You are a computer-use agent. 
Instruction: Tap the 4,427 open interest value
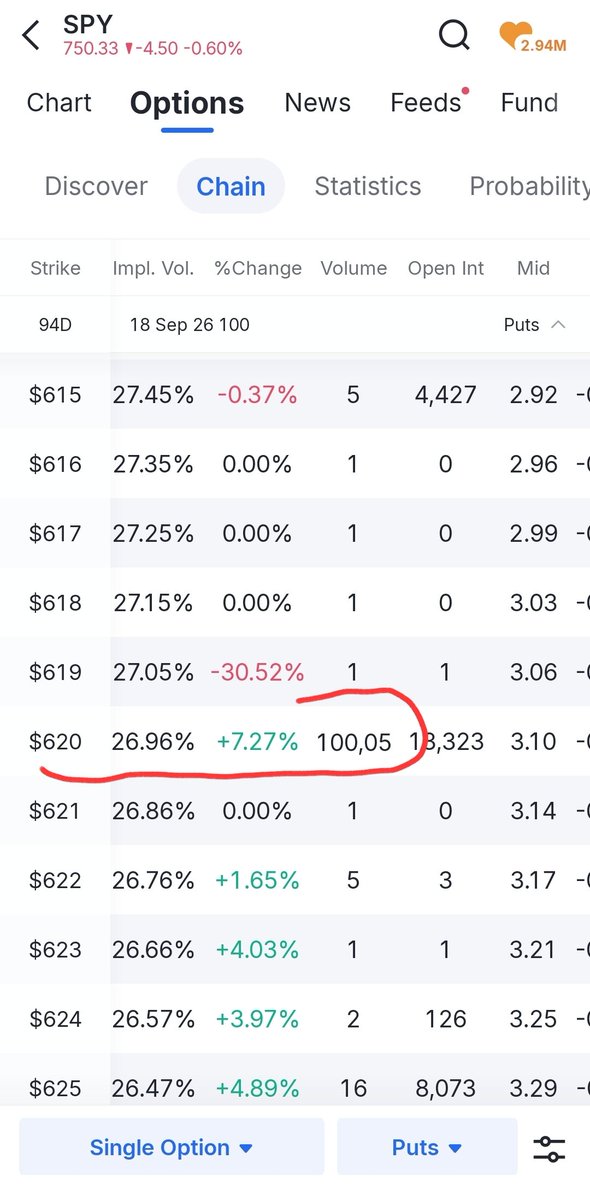[446, 395]
